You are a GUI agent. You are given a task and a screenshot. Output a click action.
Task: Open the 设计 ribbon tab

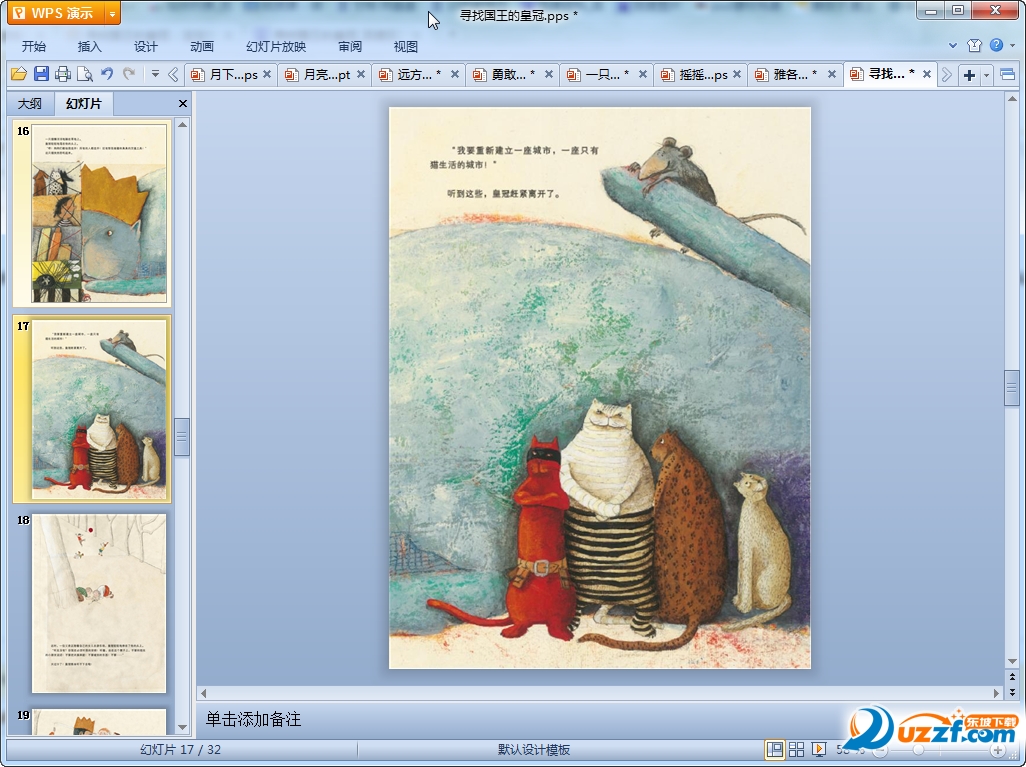pos(145,46)
